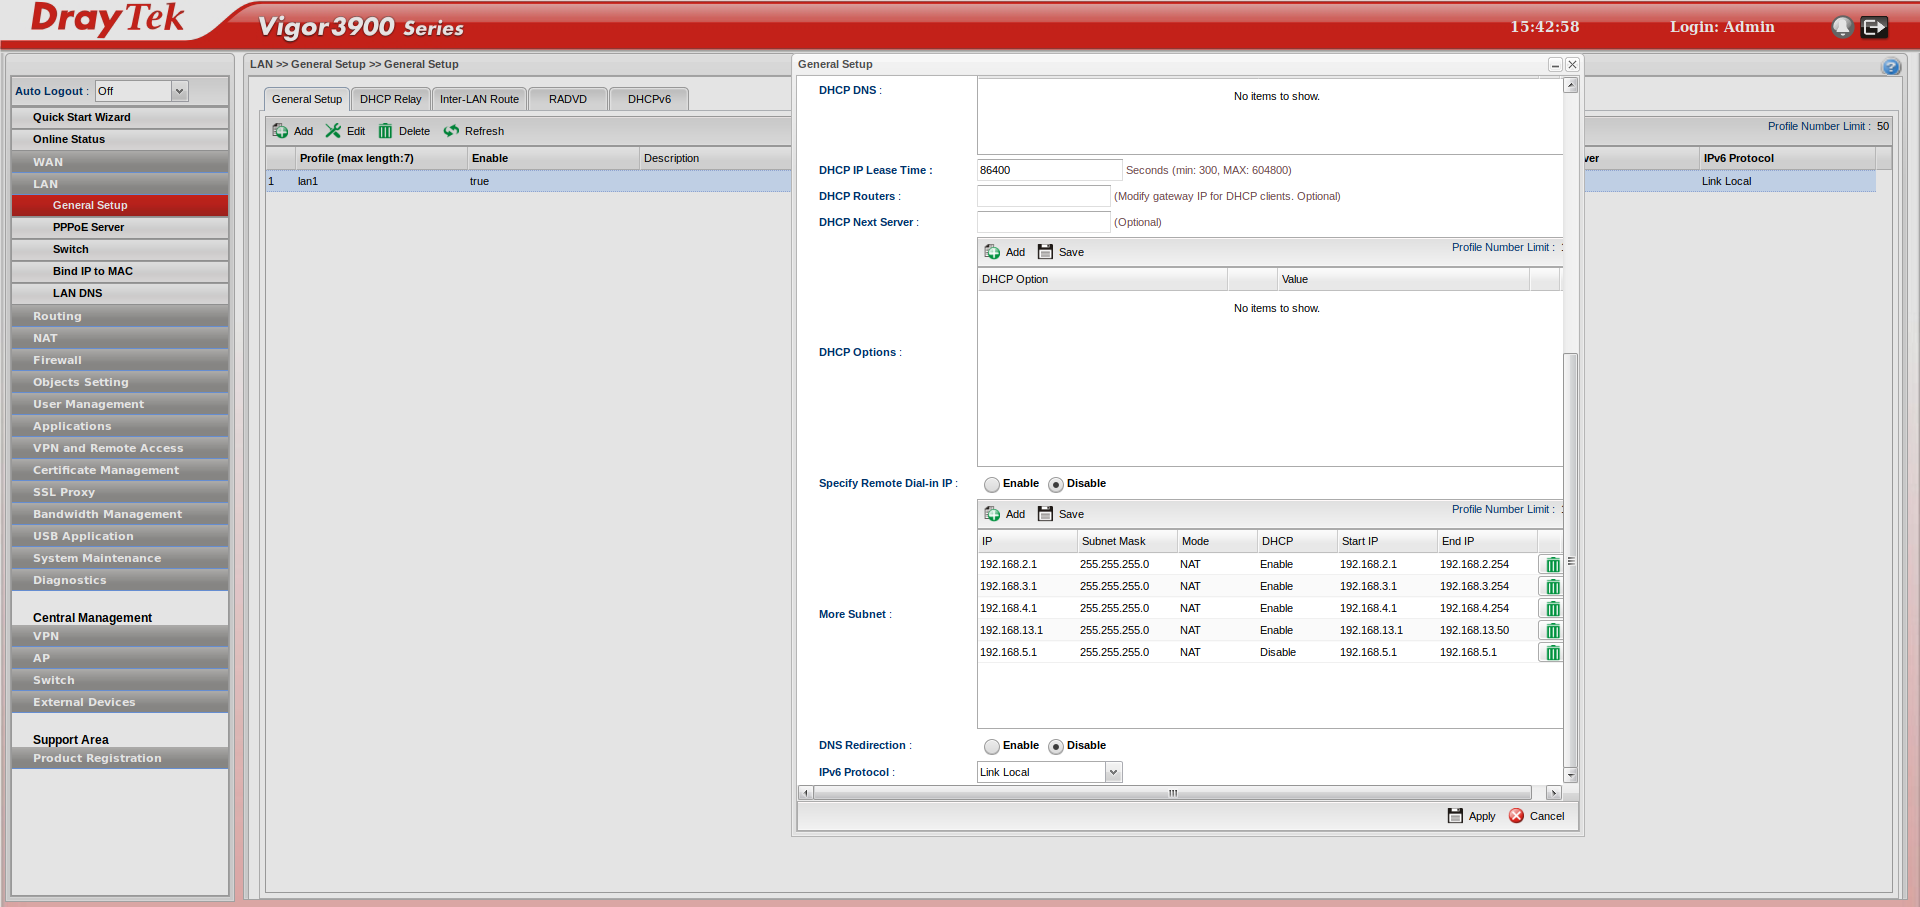Screen dimensions: 1920x907
Task: Select Disable for DNS Redirection
Action: click(x=1056, y=746)
